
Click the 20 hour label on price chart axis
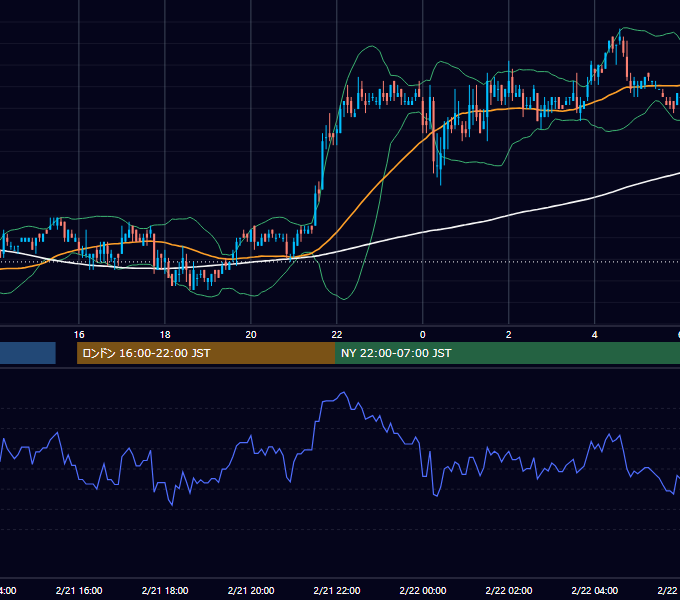251,335
